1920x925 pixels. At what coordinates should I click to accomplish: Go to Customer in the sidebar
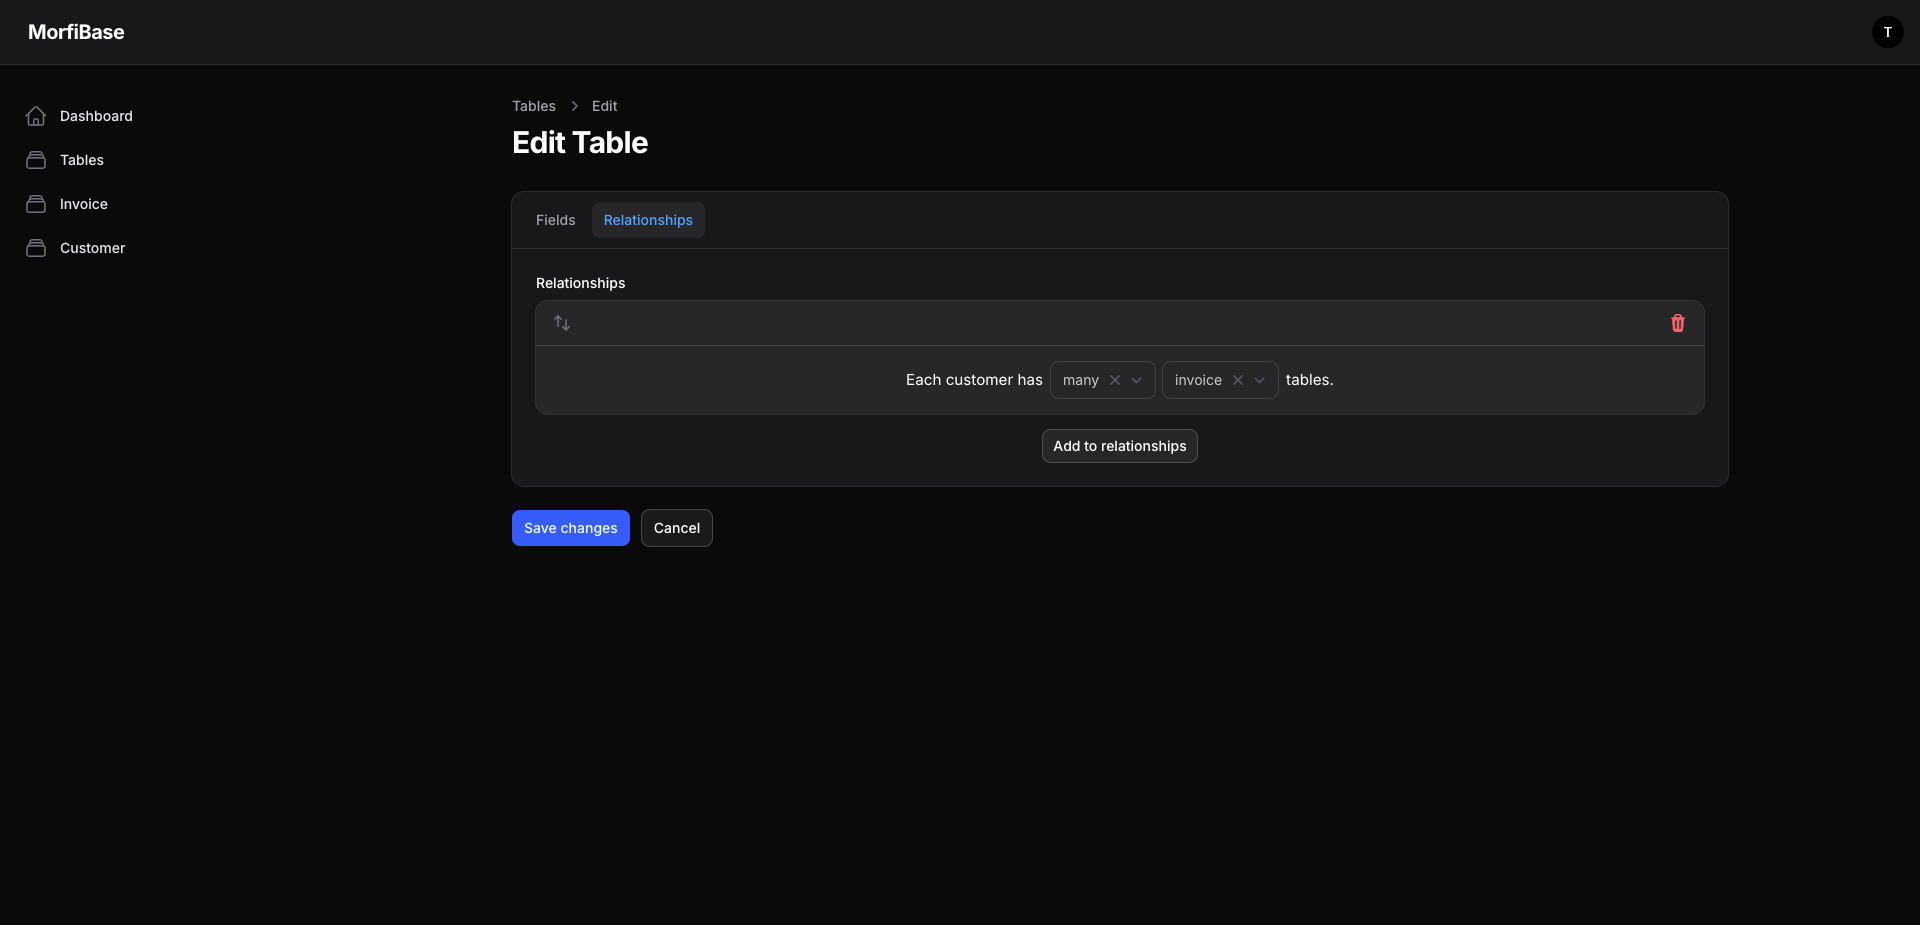pyautogui.click(x=93, y=248)
